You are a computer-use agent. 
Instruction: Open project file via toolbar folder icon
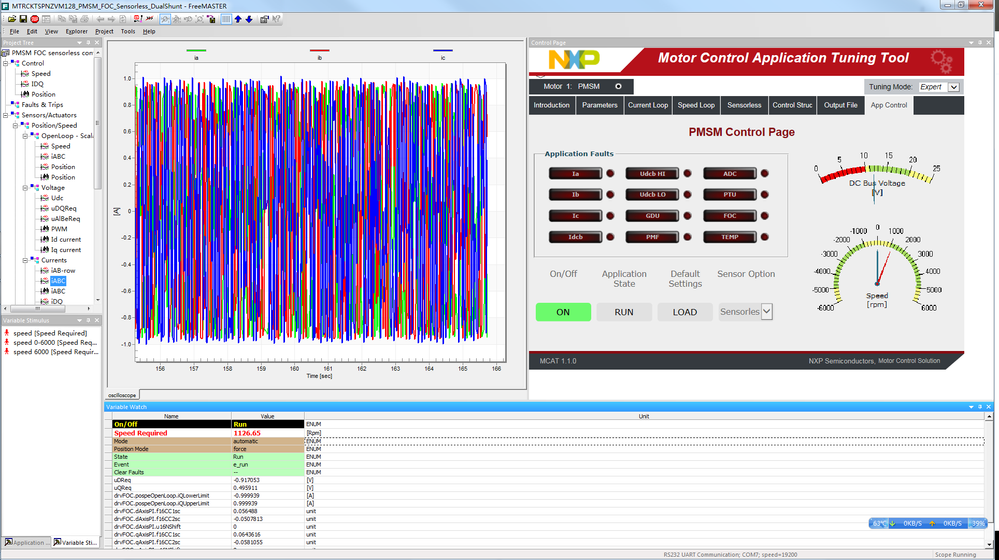[12, 19]
